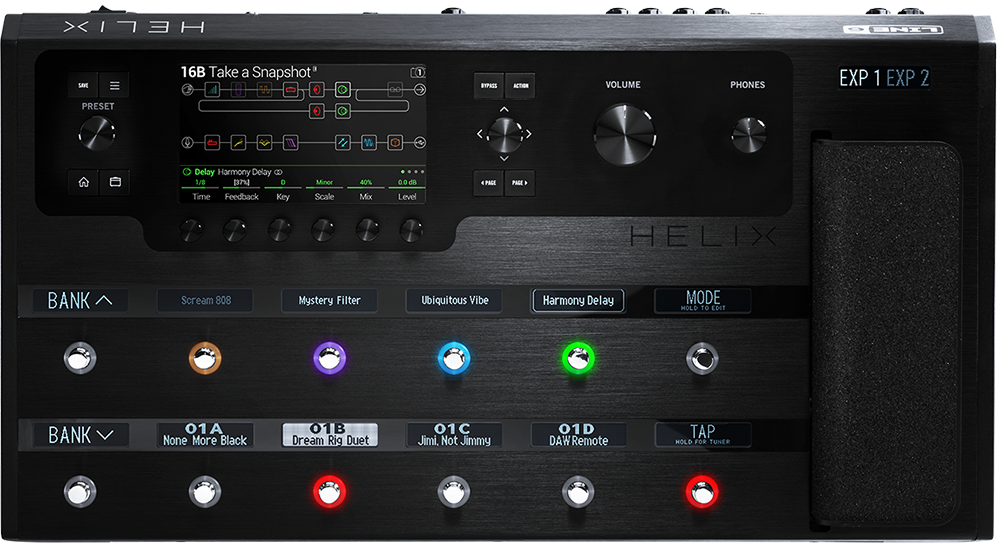This screenshot has width=1000, height=545.
Task: Click the PRESET knob
Action: click(x=97, y=133)
